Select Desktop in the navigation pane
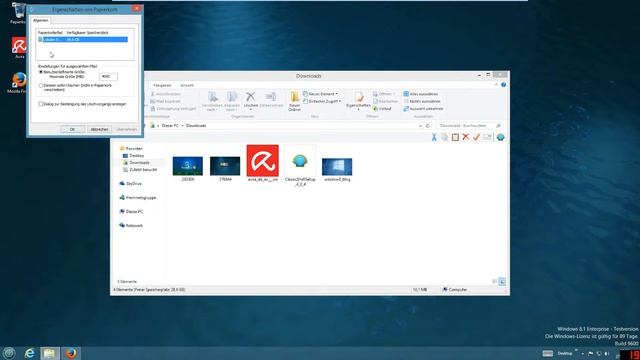This screenshot has height=360, width=640. [x=133, y=156]
